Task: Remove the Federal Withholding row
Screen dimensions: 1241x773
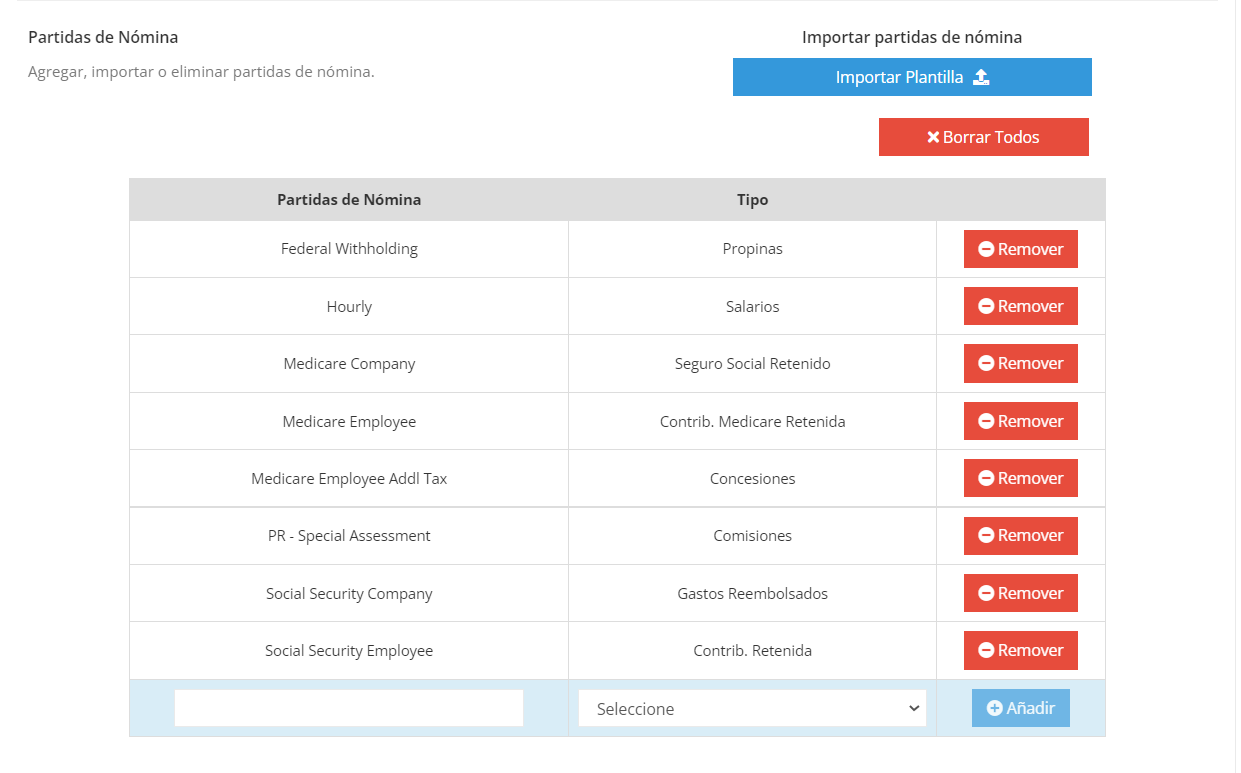Action: [1021, 249]
